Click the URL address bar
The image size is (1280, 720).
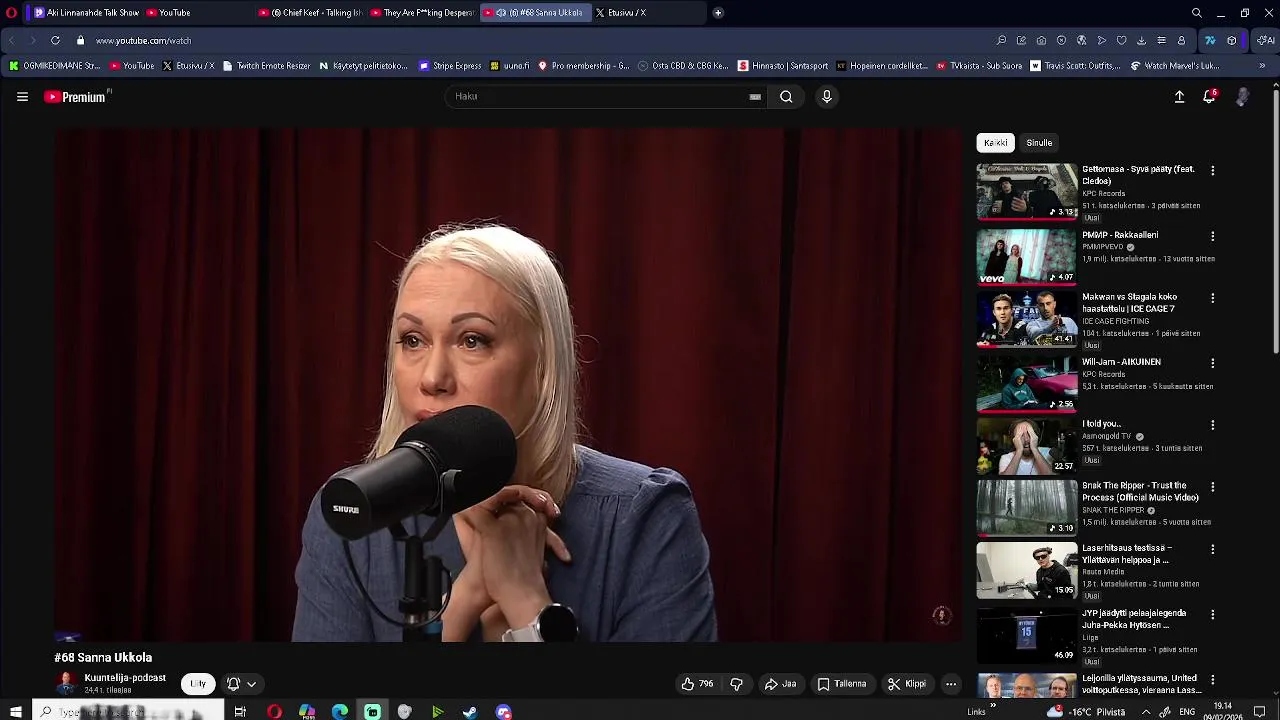tap(540, 40)
